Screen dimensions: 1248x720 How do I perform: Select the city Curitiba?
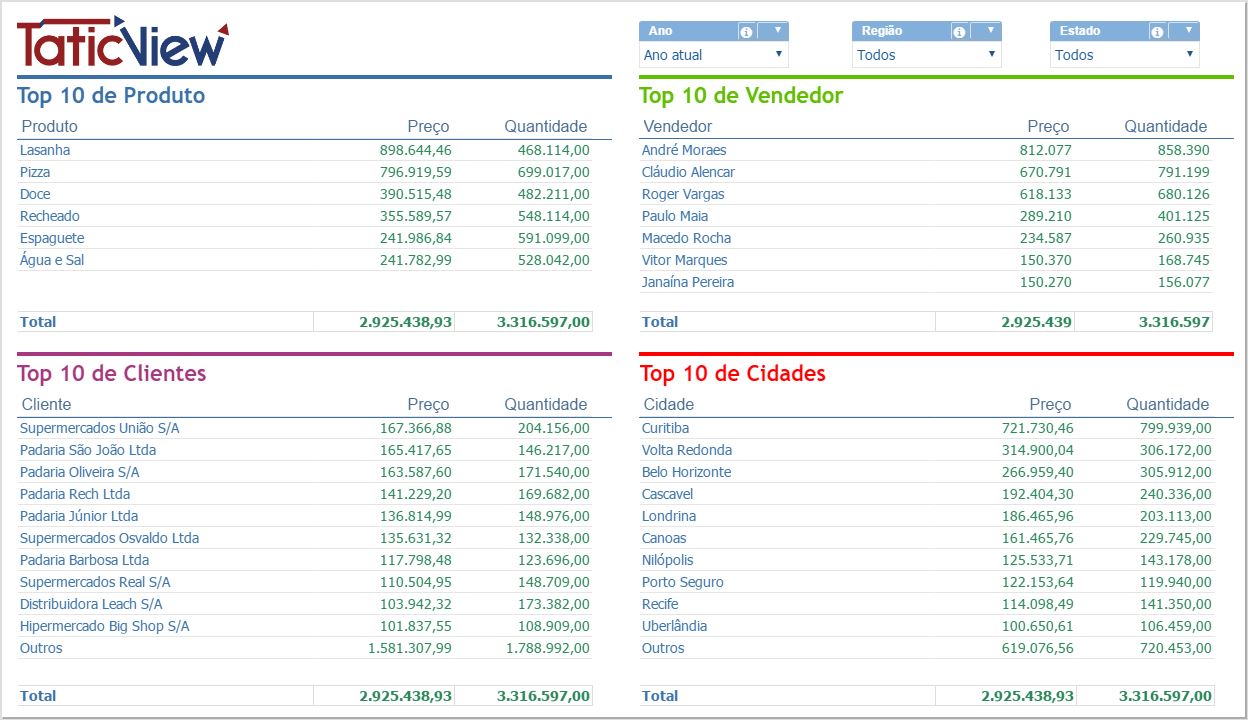pyautogui.click(x=665, y=428)
